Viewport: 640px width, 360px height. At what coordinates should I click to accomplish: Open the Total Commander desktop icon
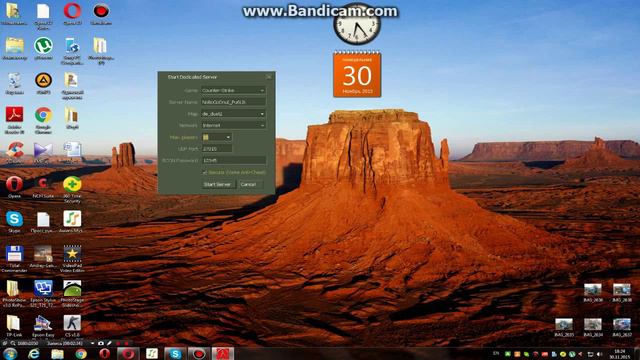pos(14,259)
